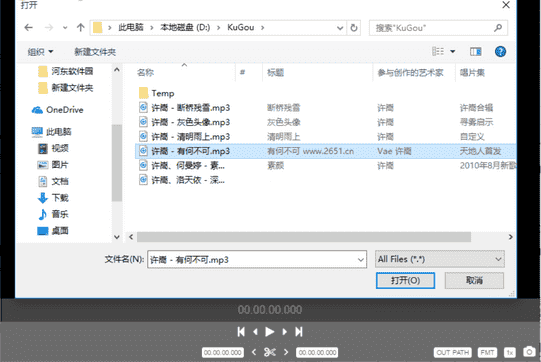Expand chevron after 本地磁盘 (D:) breadcrumb

point(218,28)
